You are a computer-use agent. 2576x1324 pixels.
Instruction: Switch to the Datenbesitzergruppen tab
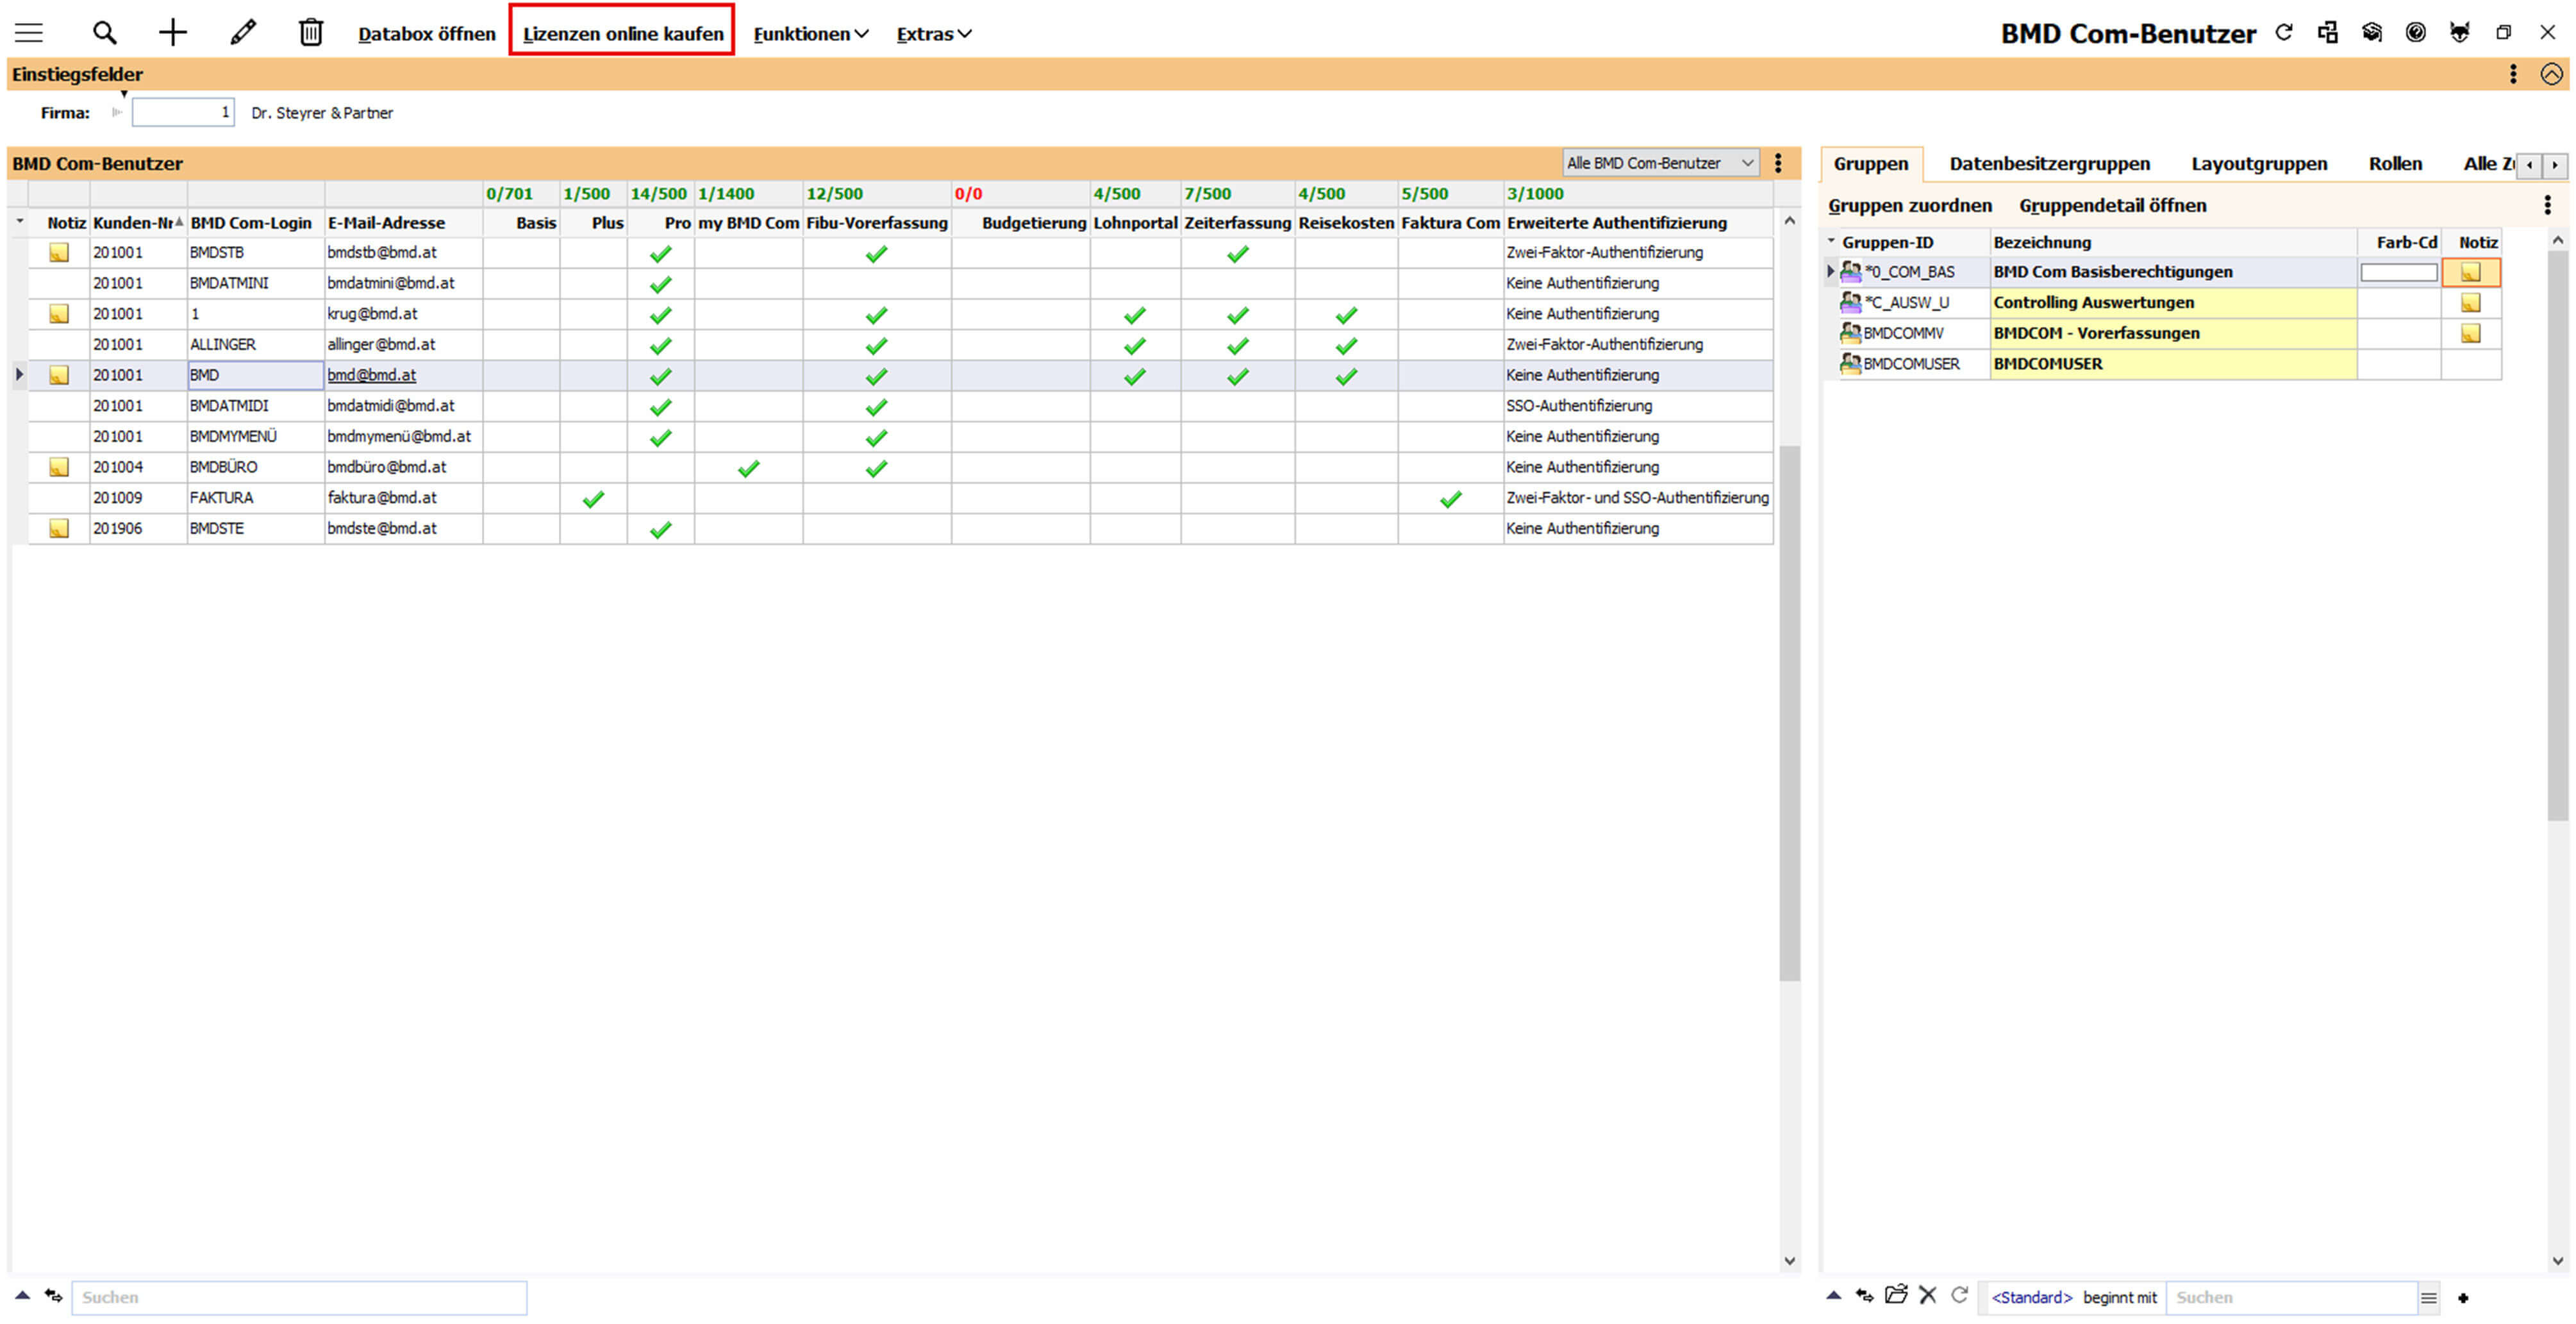[x=2049, y=164]
